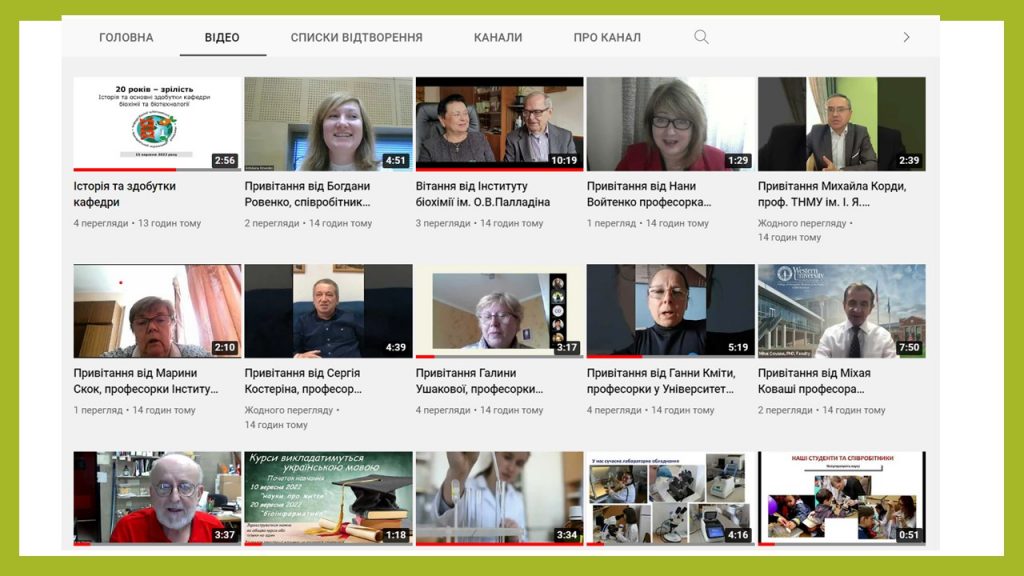The image size is (1024, 576).
Task: Click the 10:19 thumbnail with two people
Action: (x=499, y=124)
